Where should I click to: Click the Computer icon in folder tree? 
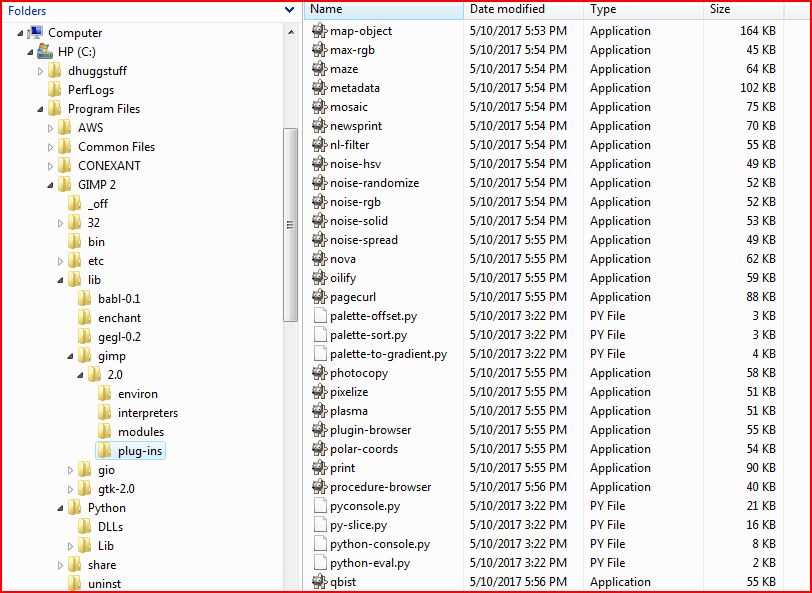(35, 33)
